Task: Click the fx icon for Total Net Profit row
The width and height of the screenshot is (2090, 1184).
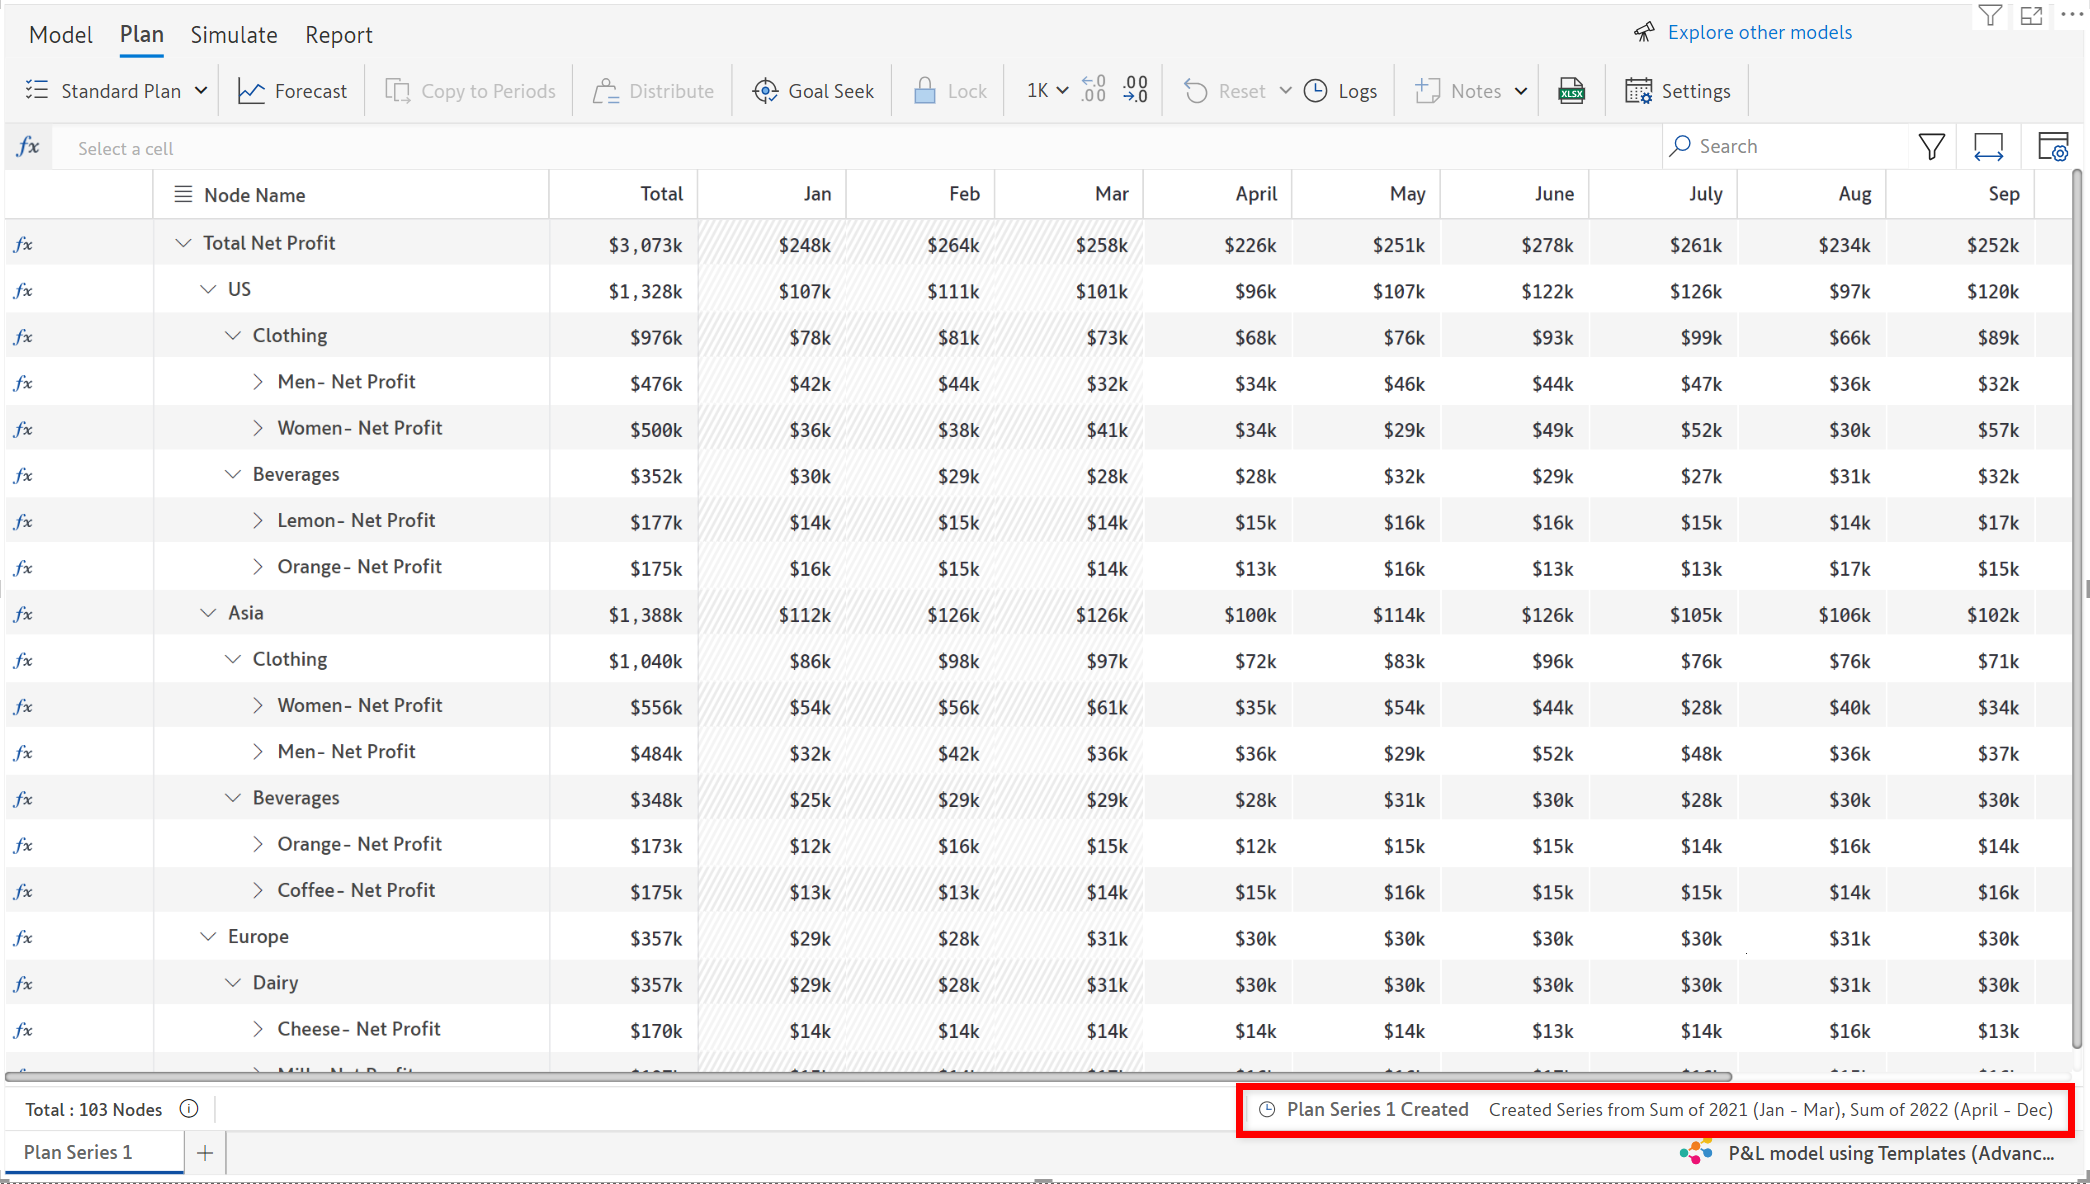Action: 23,244
